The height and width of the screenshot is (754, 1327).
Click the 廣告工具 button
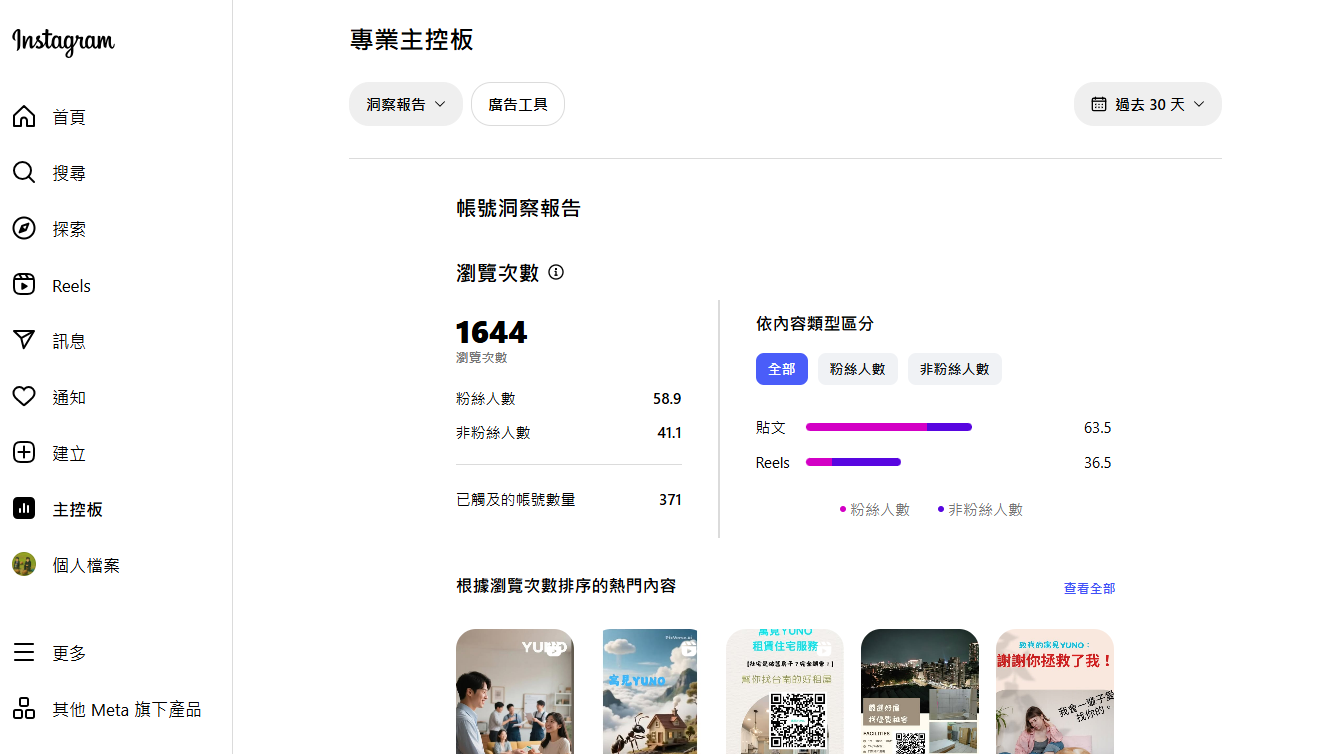click(517, 104)
